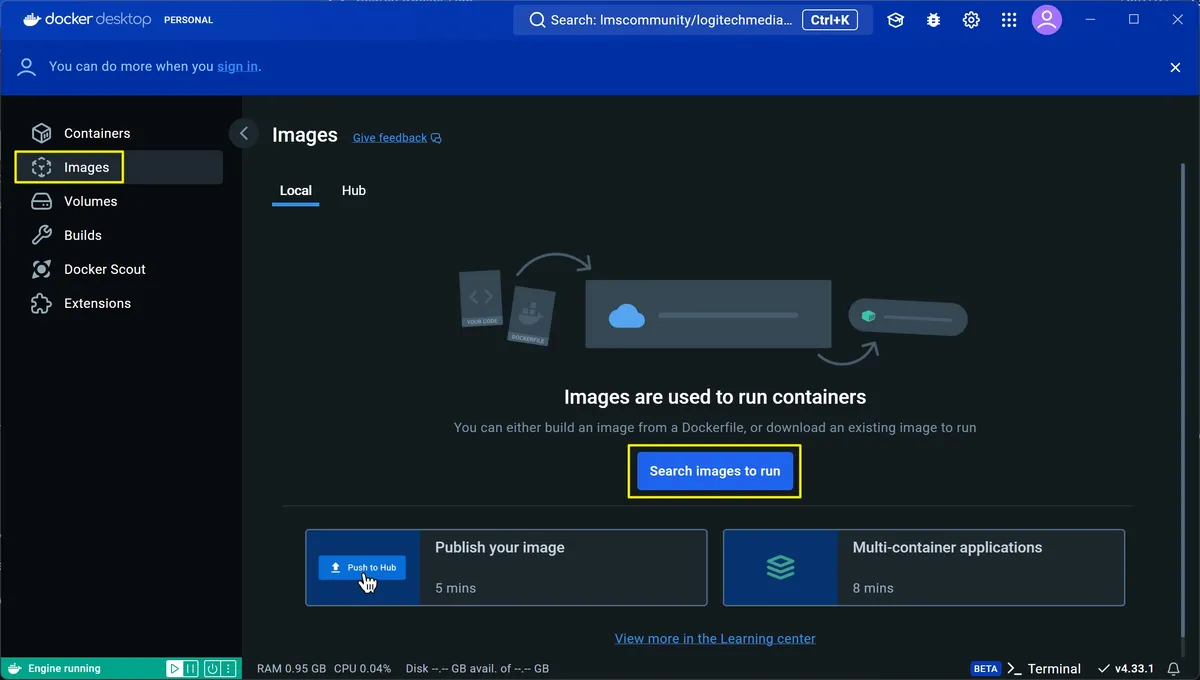Viewport: 1200px width, 680px height.
Task: Click the PERSONAL plan label
Action: [x=188, y=20]
